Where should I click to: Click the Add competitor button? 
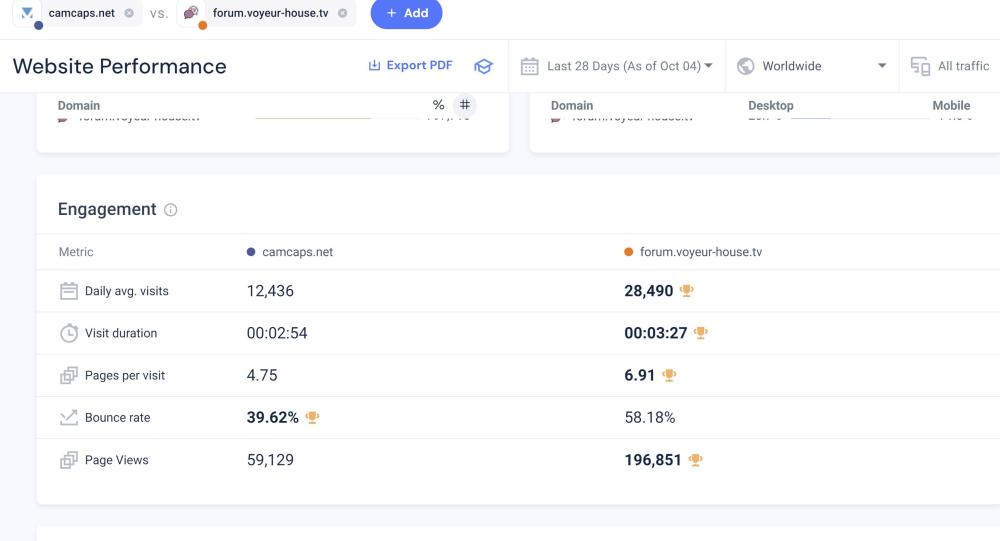click(x=406, y=13)
